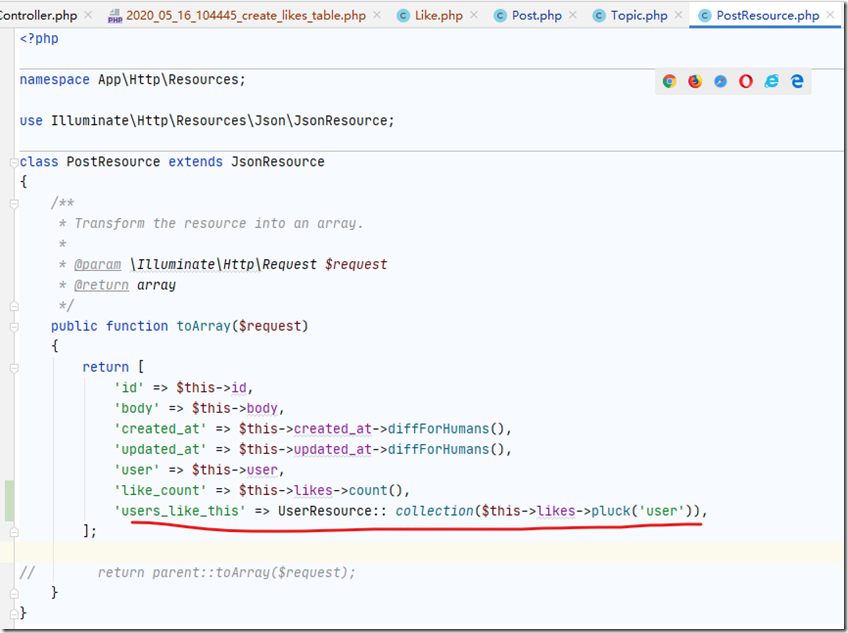This screenshot has width=848, height=633.
Task: Close the Post.php tab
Action: coord(573,15)
